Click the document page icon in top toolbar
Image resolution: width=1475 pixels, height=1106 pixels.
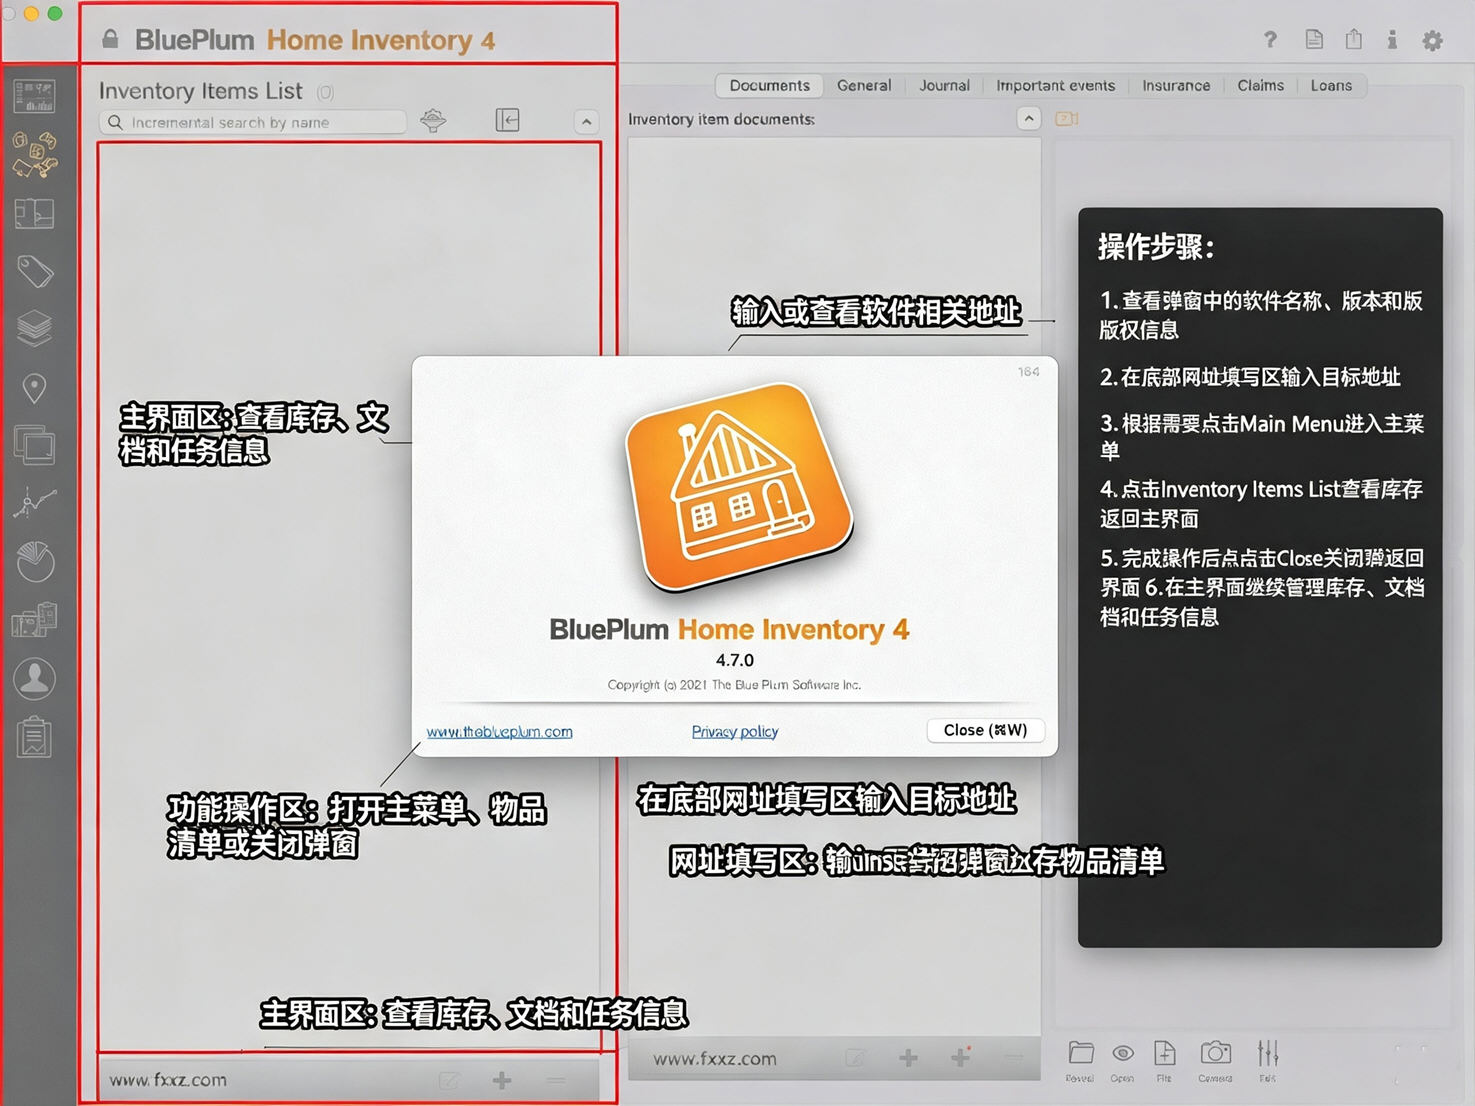pos(1314,39)
